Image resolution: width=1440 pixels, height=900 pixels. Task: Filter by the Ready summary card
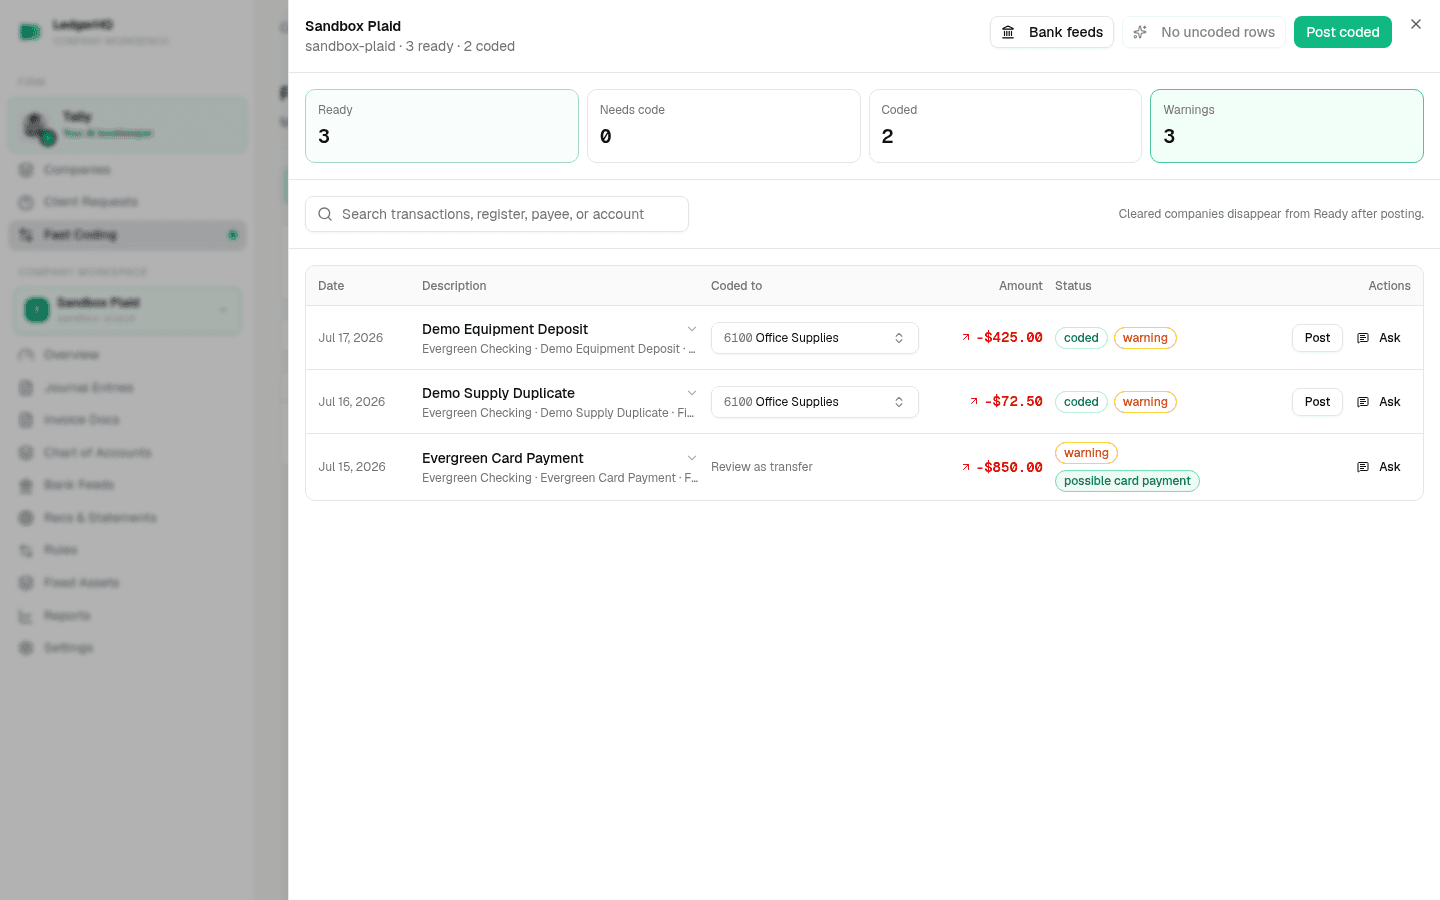(x=442, y=126)
